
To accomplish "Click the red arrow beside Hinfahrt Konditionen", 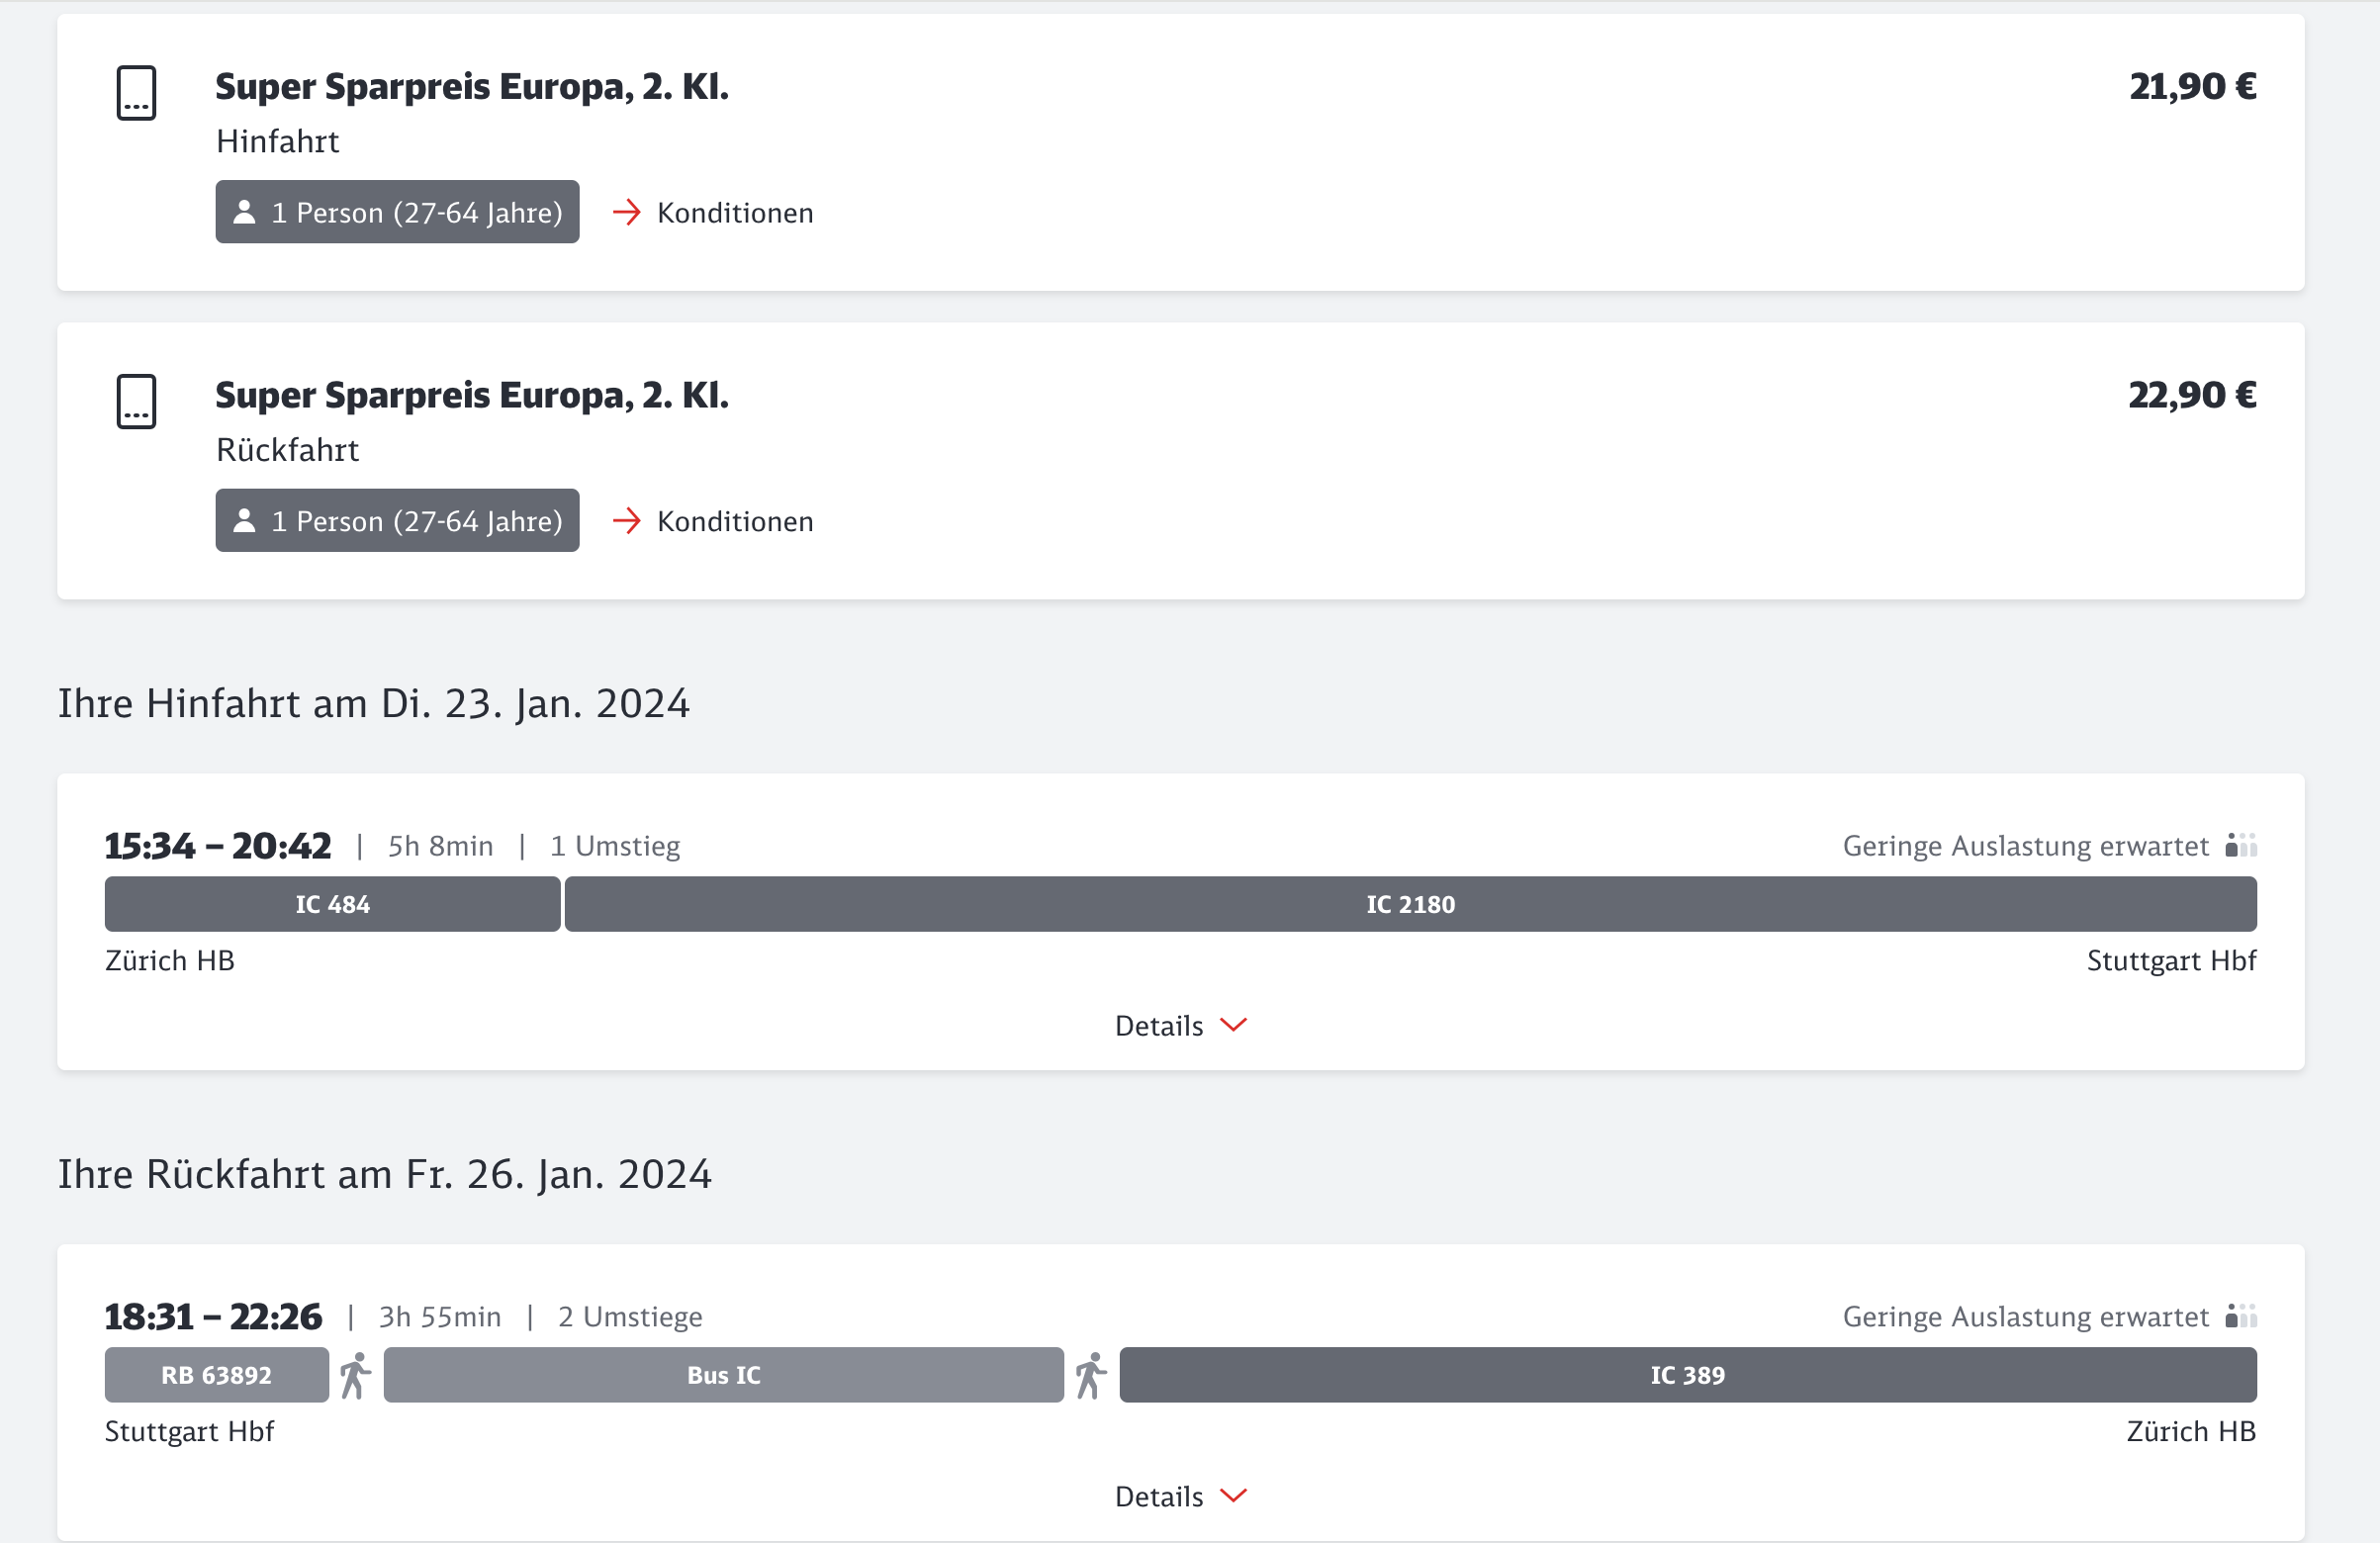I will click(626, 212).
